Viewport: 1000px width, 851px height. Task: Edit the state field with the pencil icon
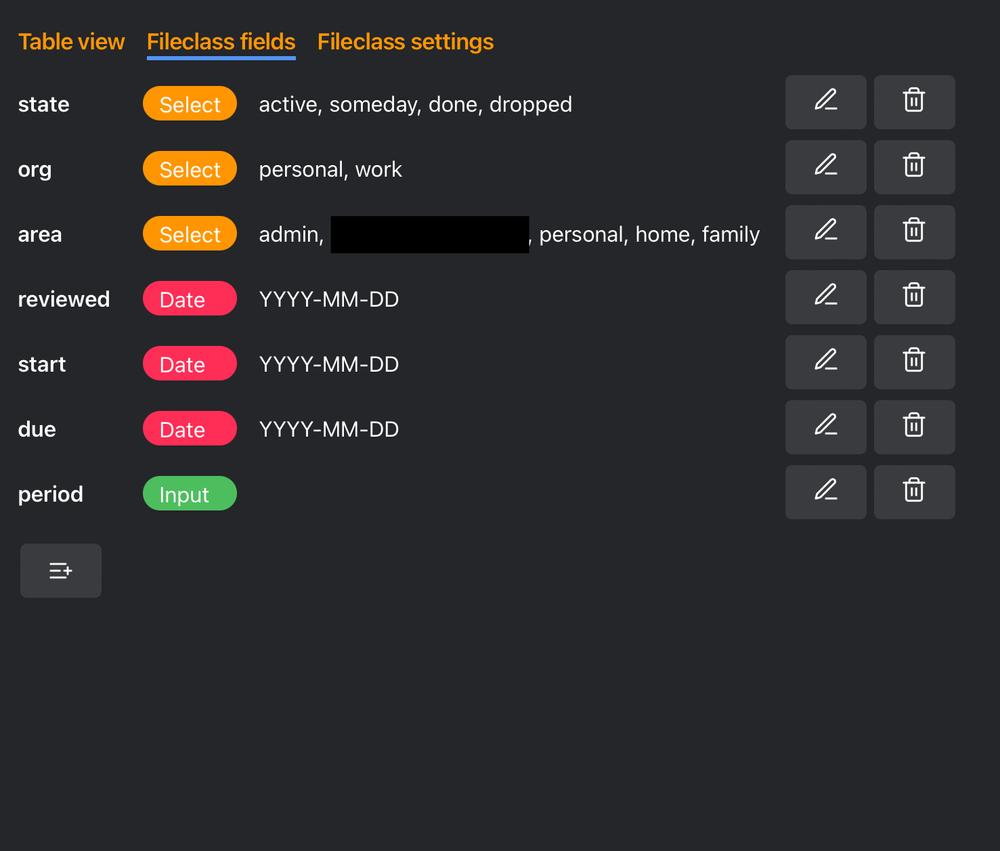point(825,102)
